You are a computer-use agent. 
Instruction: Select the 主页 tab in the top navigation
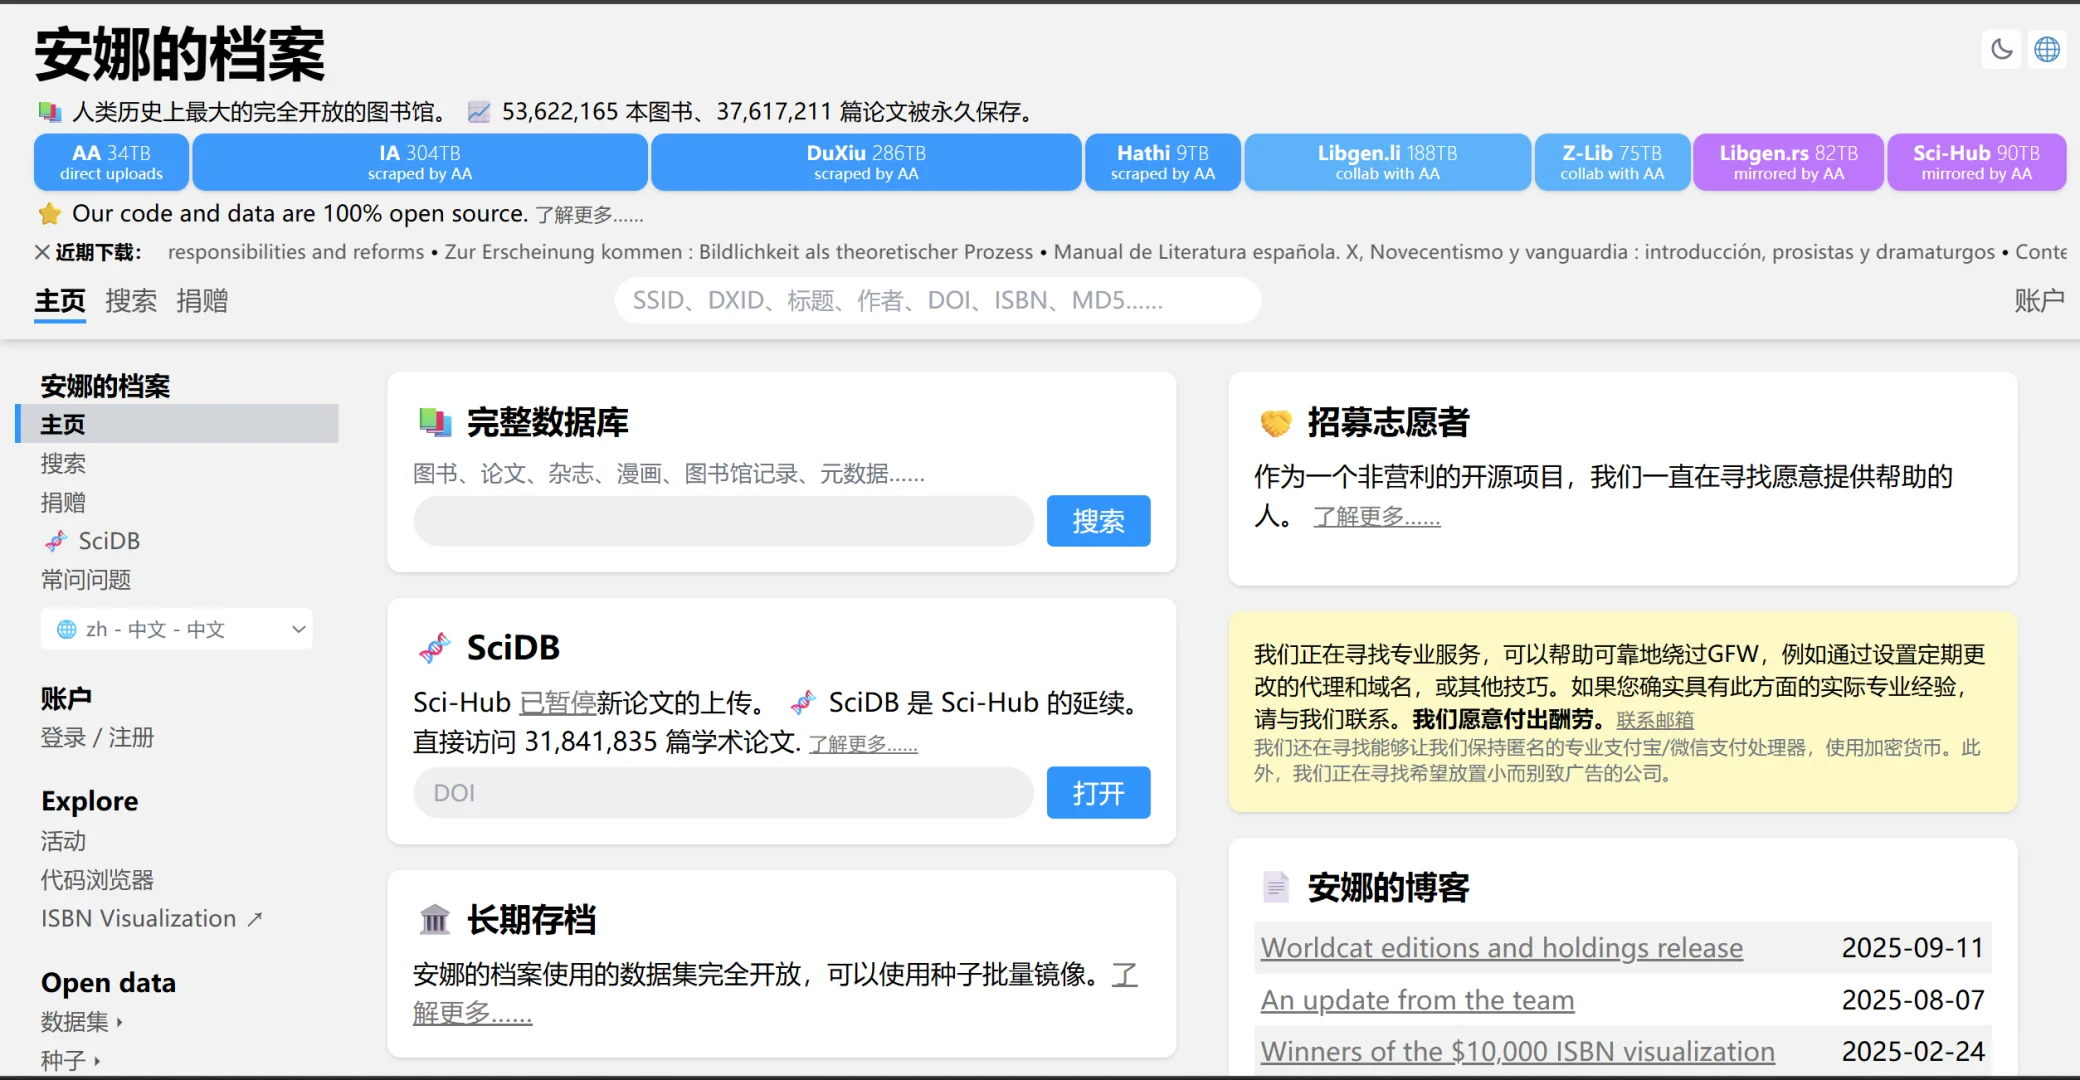[60, 301]
